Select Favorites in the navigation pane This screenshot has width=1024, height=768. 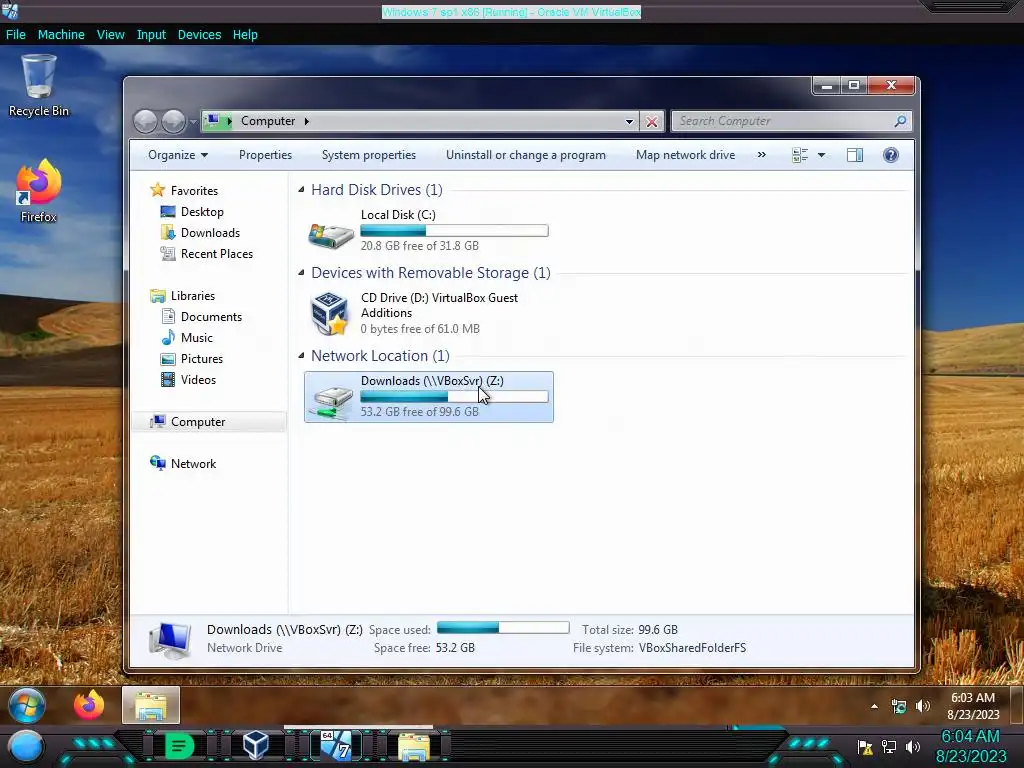point(194,191)
